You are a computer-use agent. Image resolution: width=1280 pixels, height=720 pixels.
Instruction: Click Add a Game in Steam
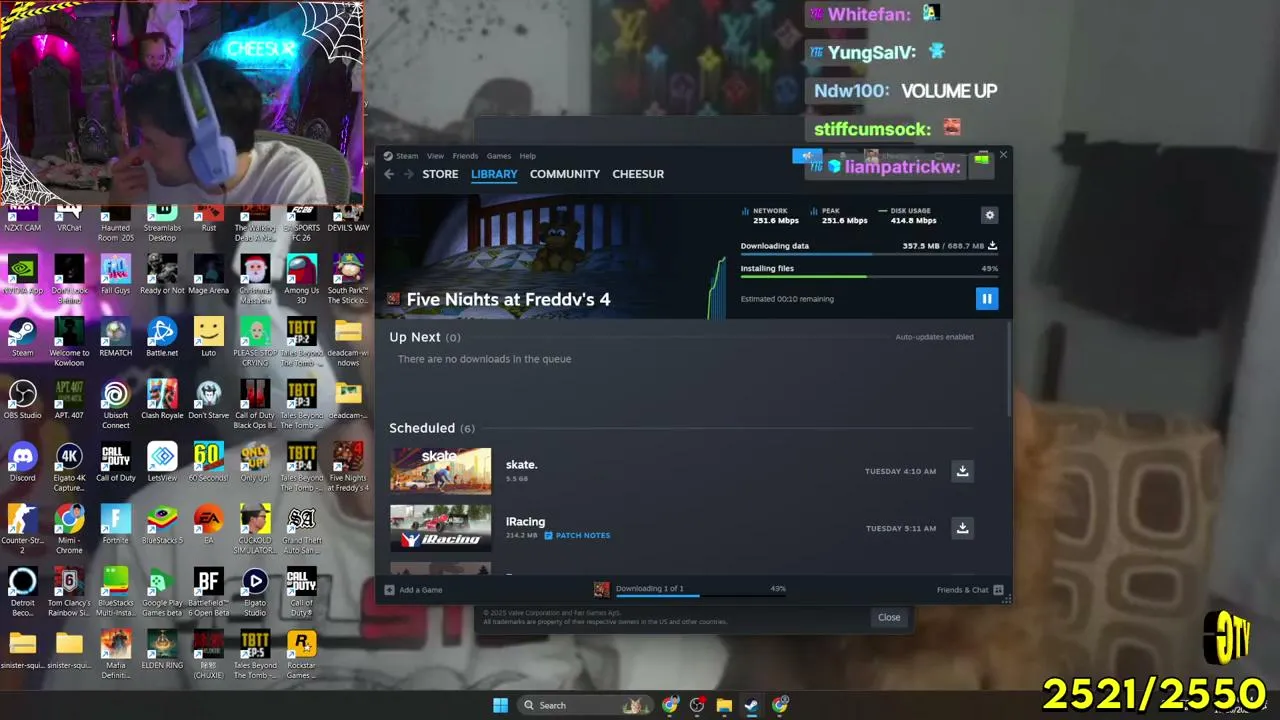(x=414, y=590)
